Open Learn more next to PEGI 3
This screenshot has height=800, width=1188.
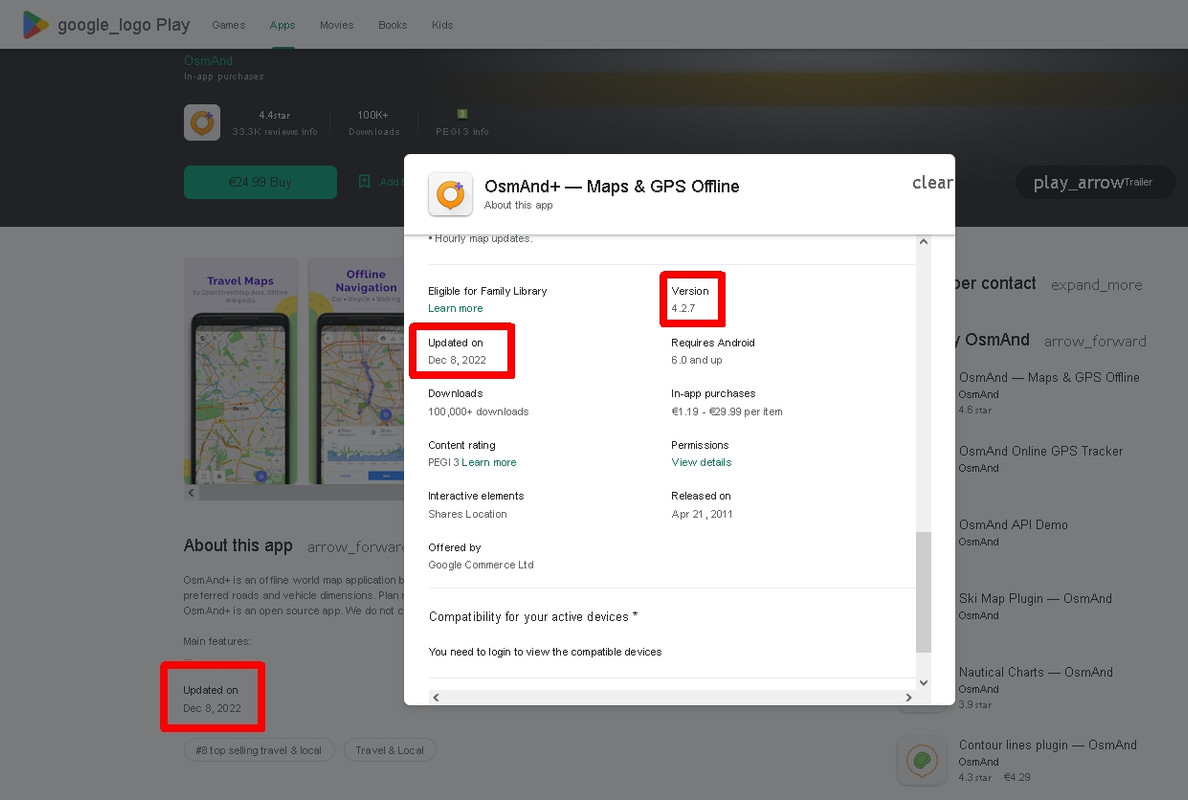489,462
